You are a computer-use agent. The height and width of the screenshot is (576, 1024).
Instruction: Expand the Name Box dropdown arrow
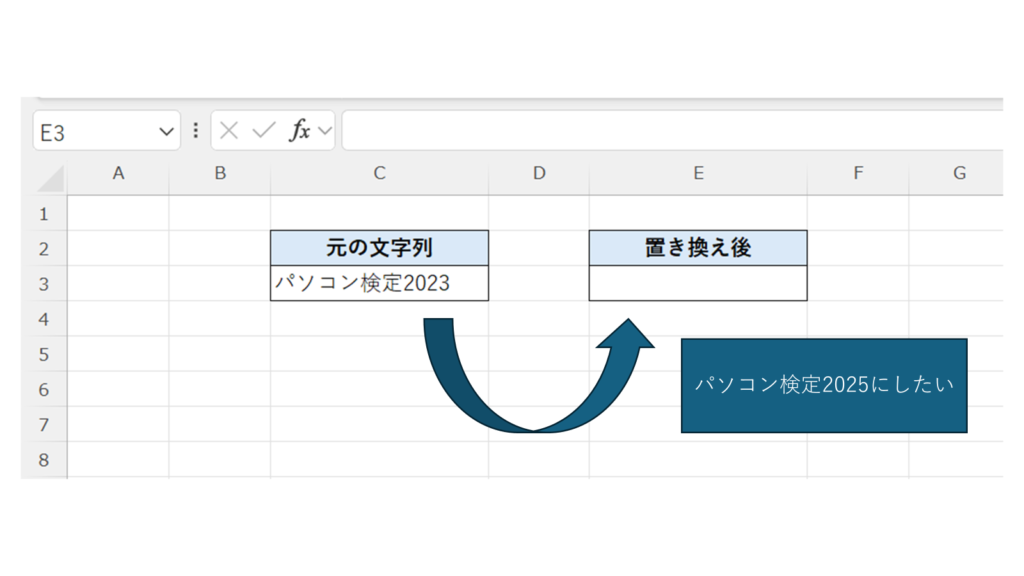pos(166,131)
